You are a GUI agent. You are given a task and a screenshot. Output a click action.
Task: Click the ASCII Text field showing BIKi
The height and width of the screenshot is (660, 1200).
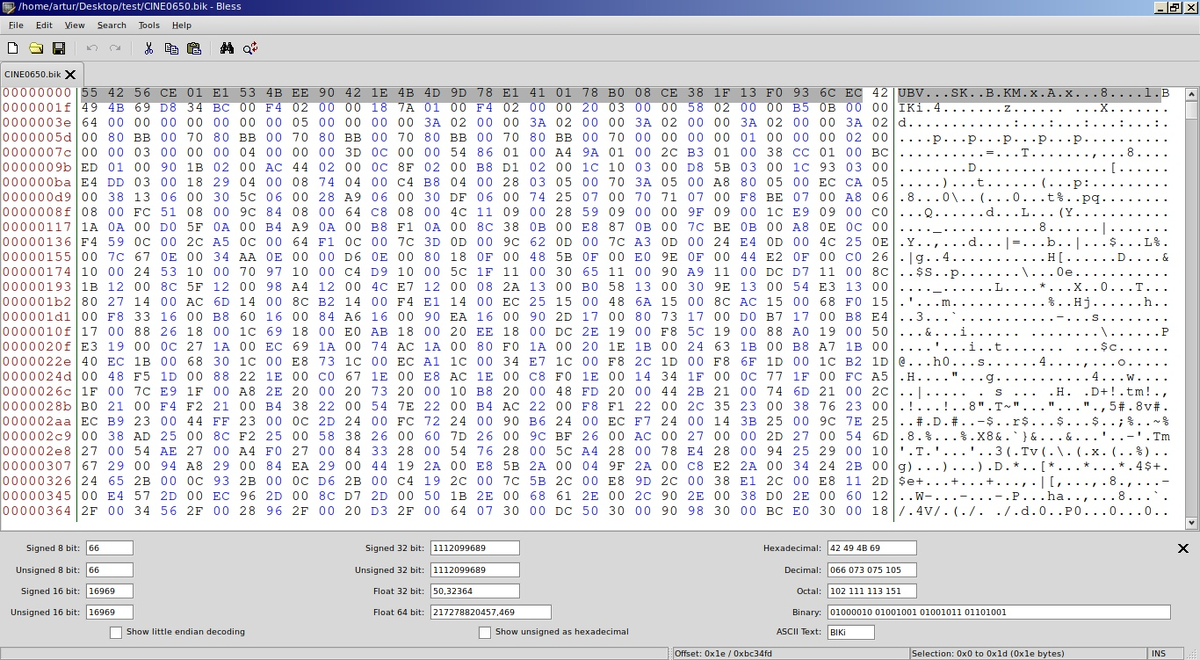coord(850,632)
